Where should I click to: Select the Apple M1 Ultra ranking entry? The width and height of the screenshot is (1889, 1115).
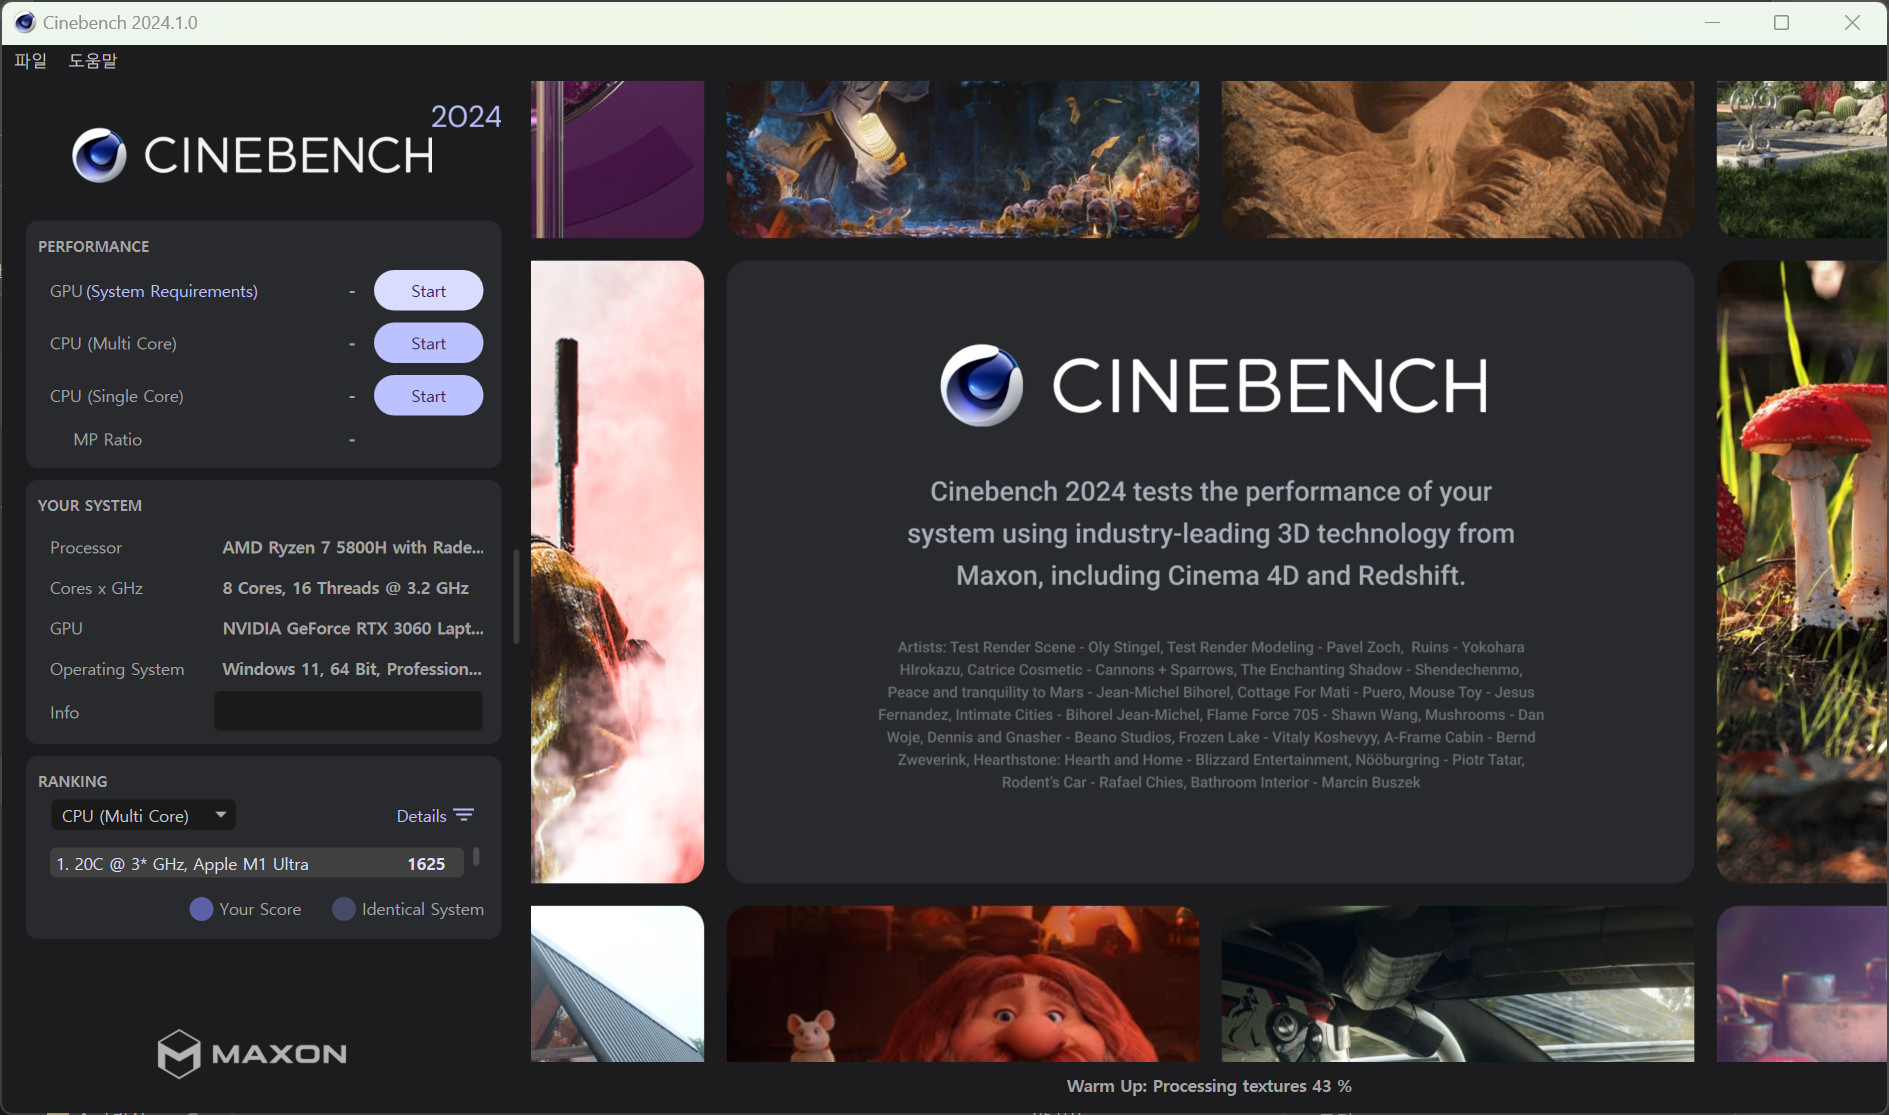[x=257, y=863]
